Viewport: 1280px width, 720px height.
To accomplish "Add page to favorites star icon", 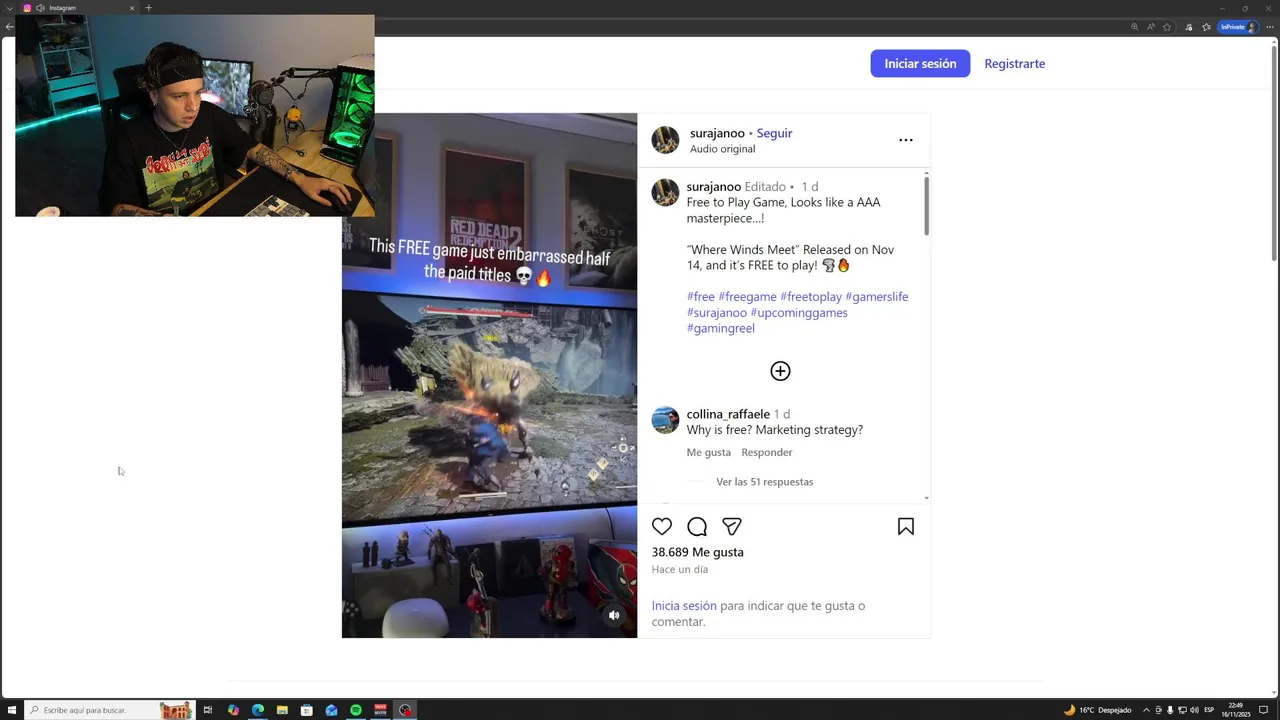I will [1167, 27].
